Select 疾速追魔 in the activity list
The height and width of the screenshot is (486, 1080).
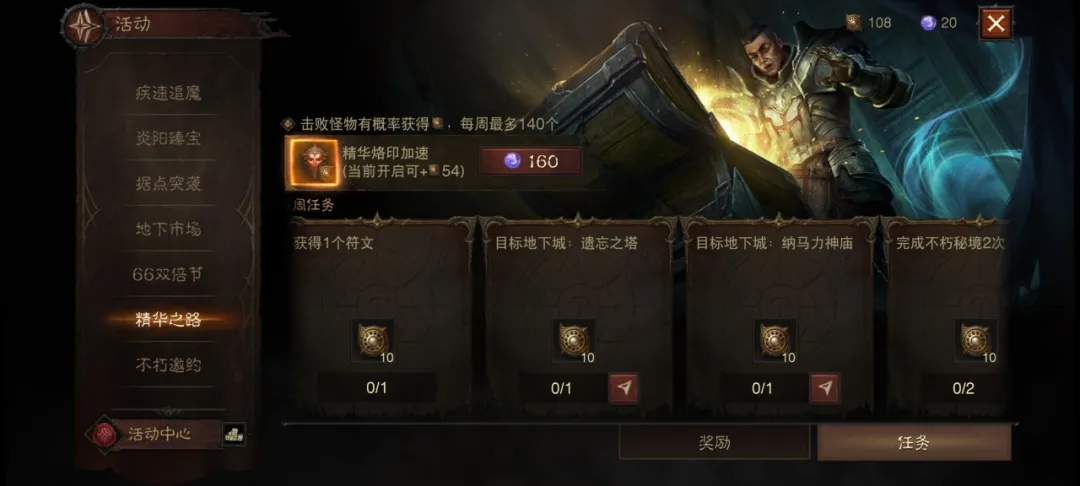169,93
